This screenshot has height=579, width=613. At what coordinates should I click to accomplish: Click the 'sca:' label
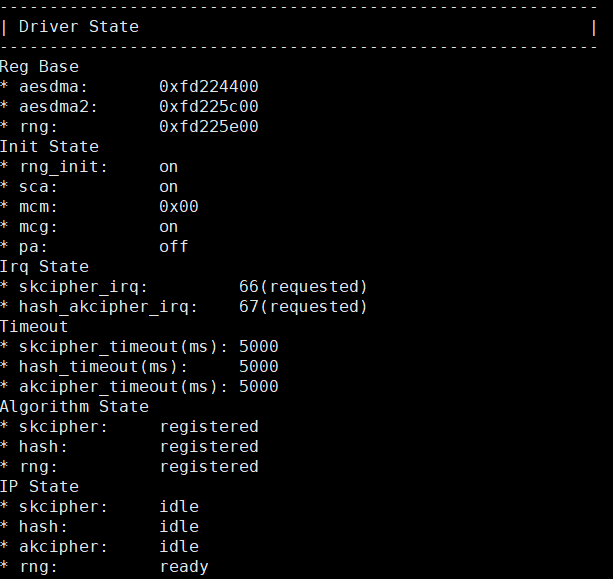click(x=39, y=187)
